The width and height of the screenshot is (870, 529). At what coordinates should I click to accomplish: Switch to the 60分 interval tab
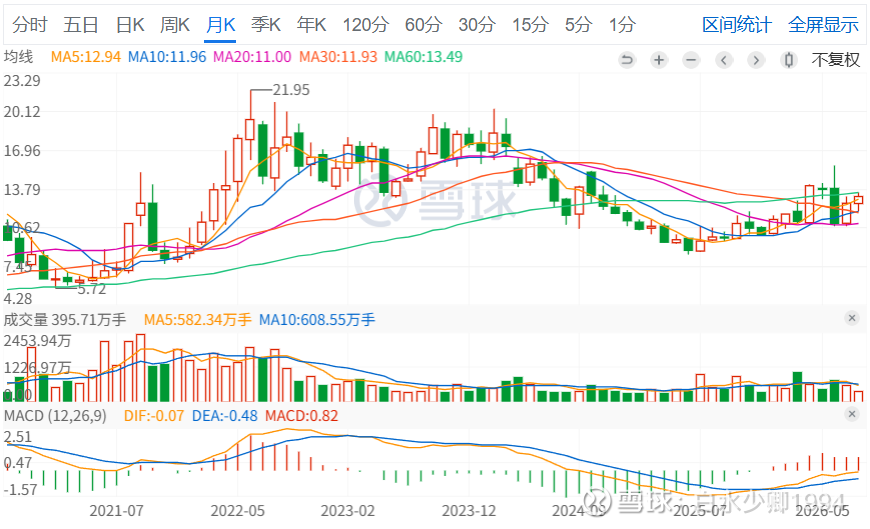click(423, 25)
